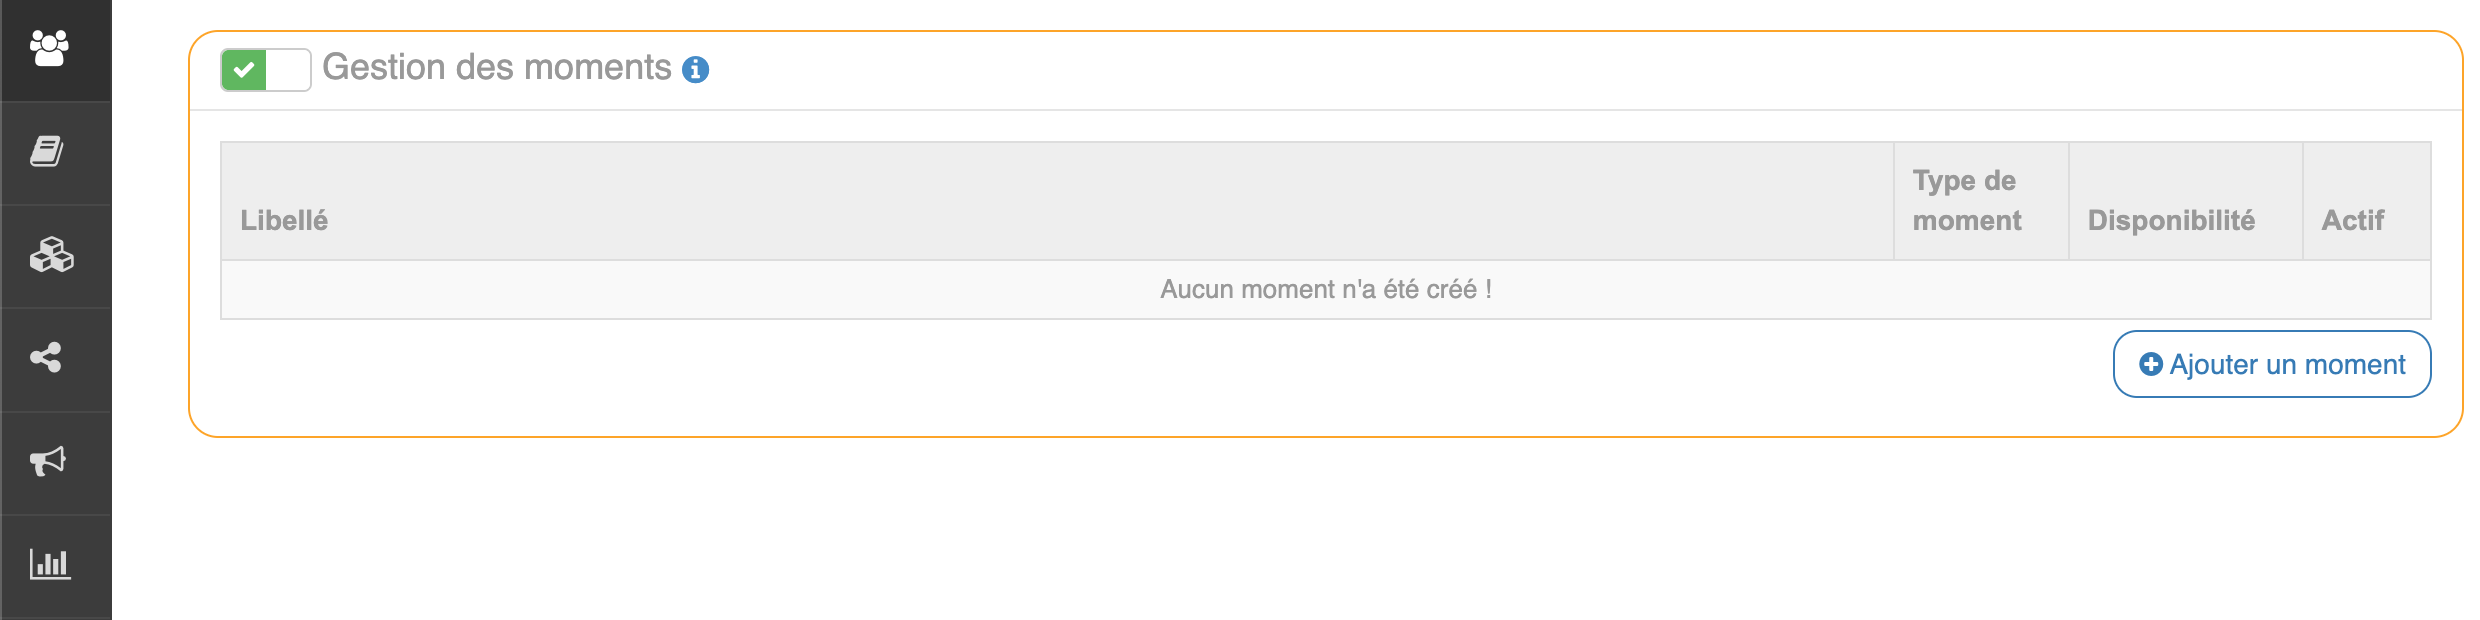Open the bar chart statistics icon
This screenshot has width=2480, height=620.
49,564
